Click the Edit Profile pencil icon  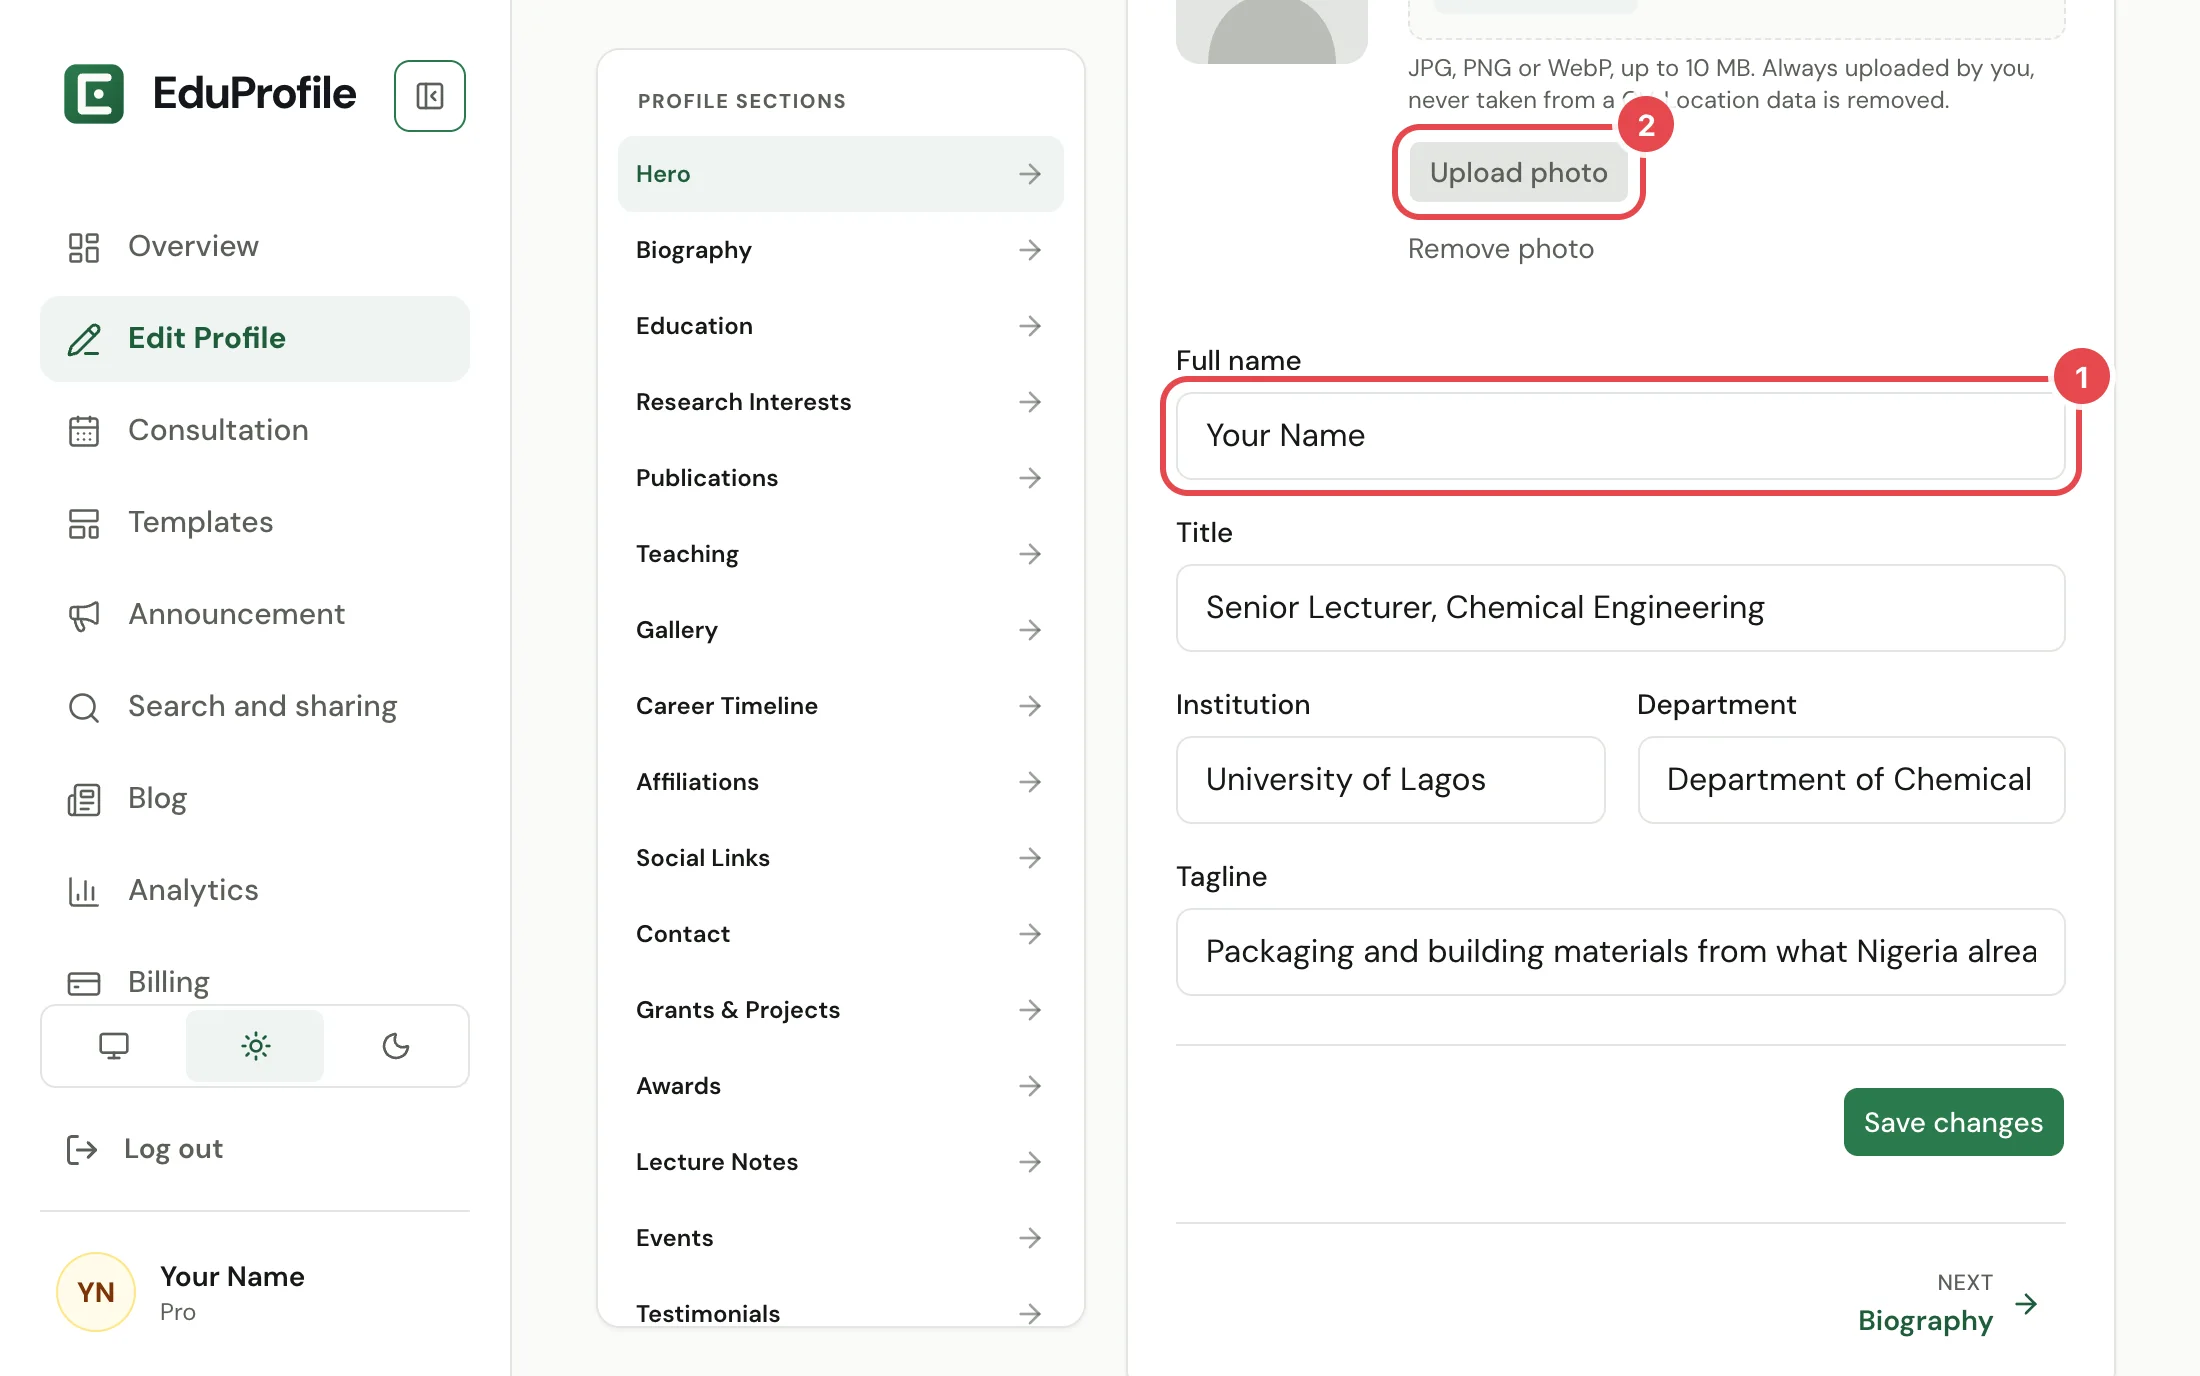coord(84,339)
